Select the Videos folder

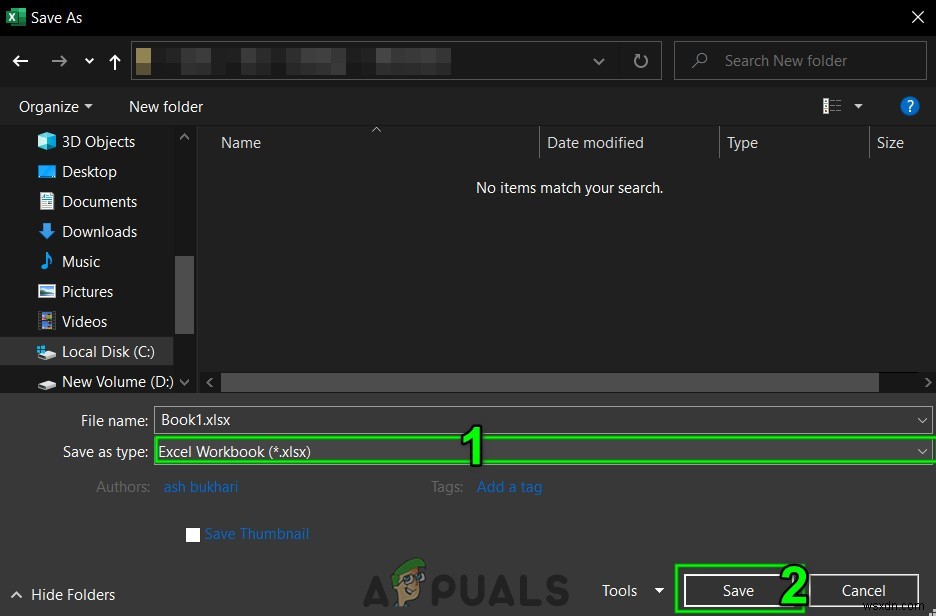tap(87, 322)
